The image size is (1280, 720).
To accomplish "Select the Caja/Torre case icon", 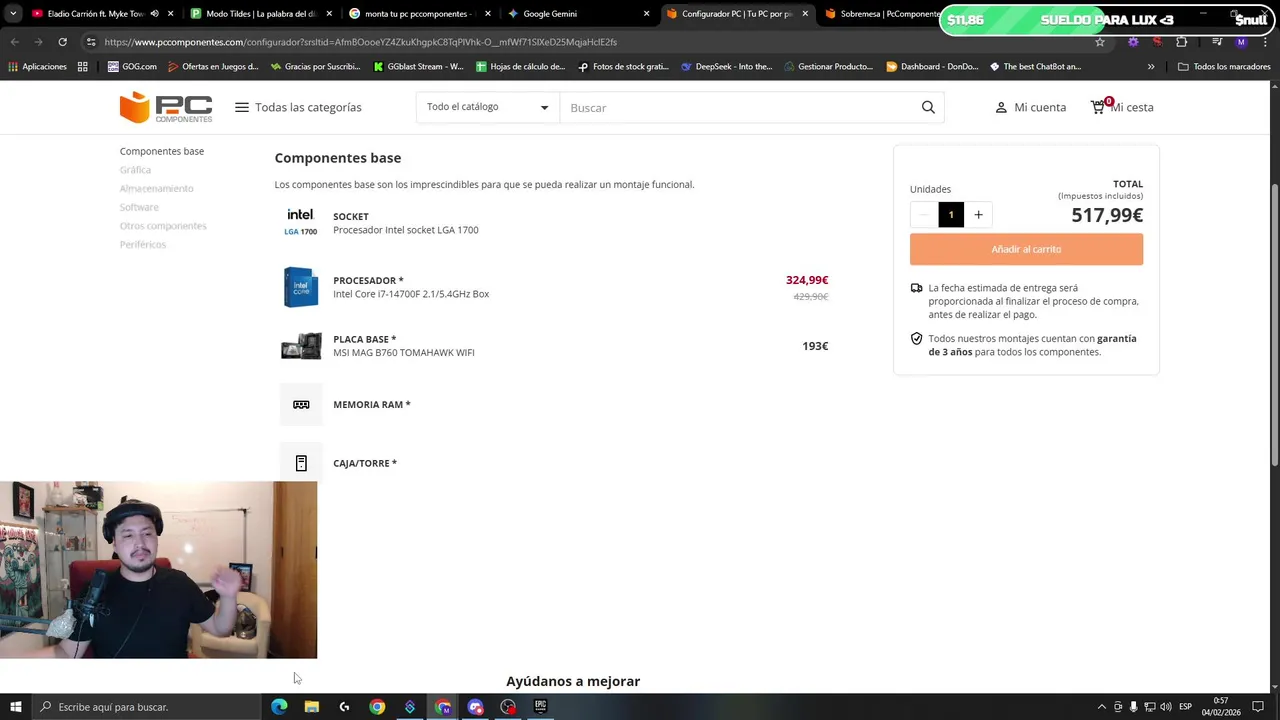I will pos(301,463).
